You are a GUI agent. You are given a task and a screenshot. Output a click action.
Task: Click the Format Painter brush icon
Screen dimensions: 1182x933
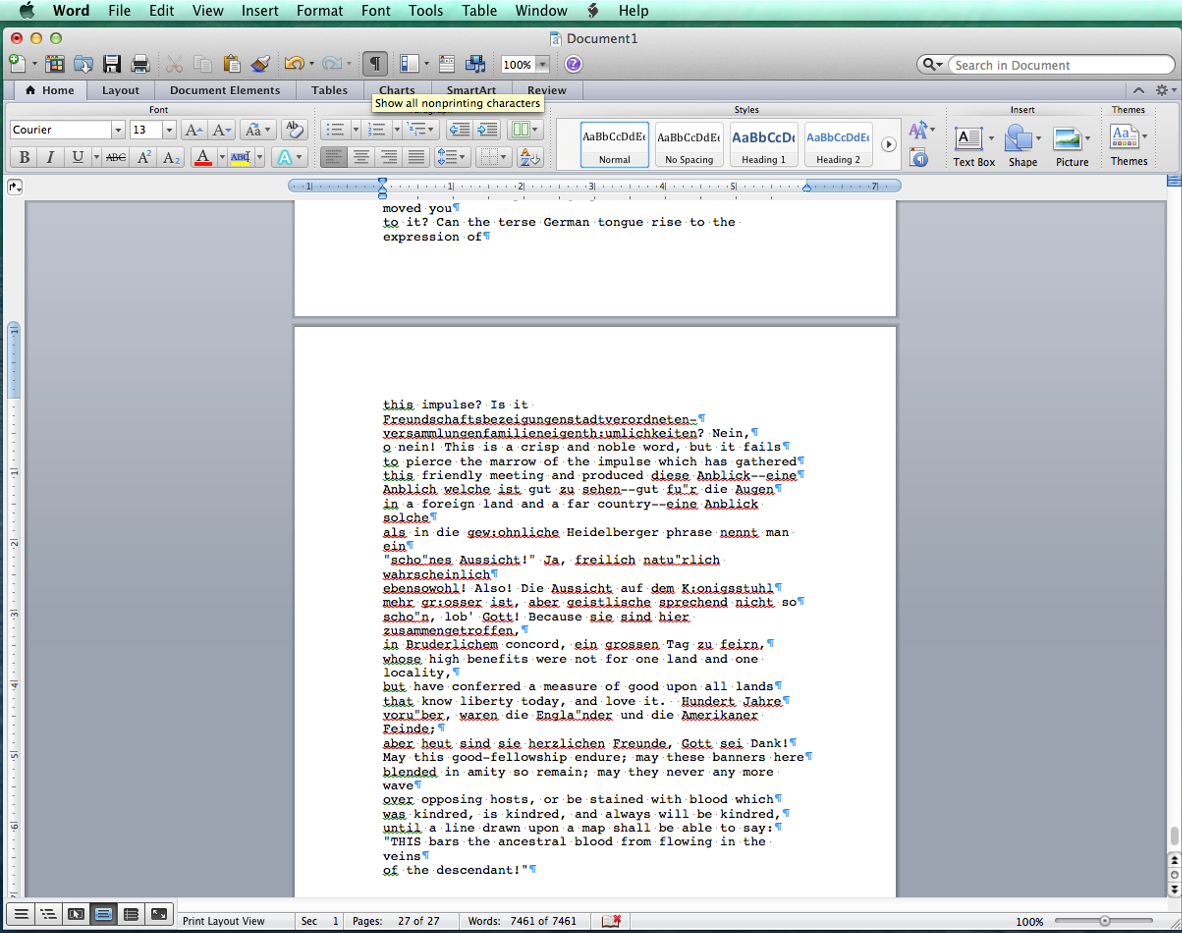point(260,64)
